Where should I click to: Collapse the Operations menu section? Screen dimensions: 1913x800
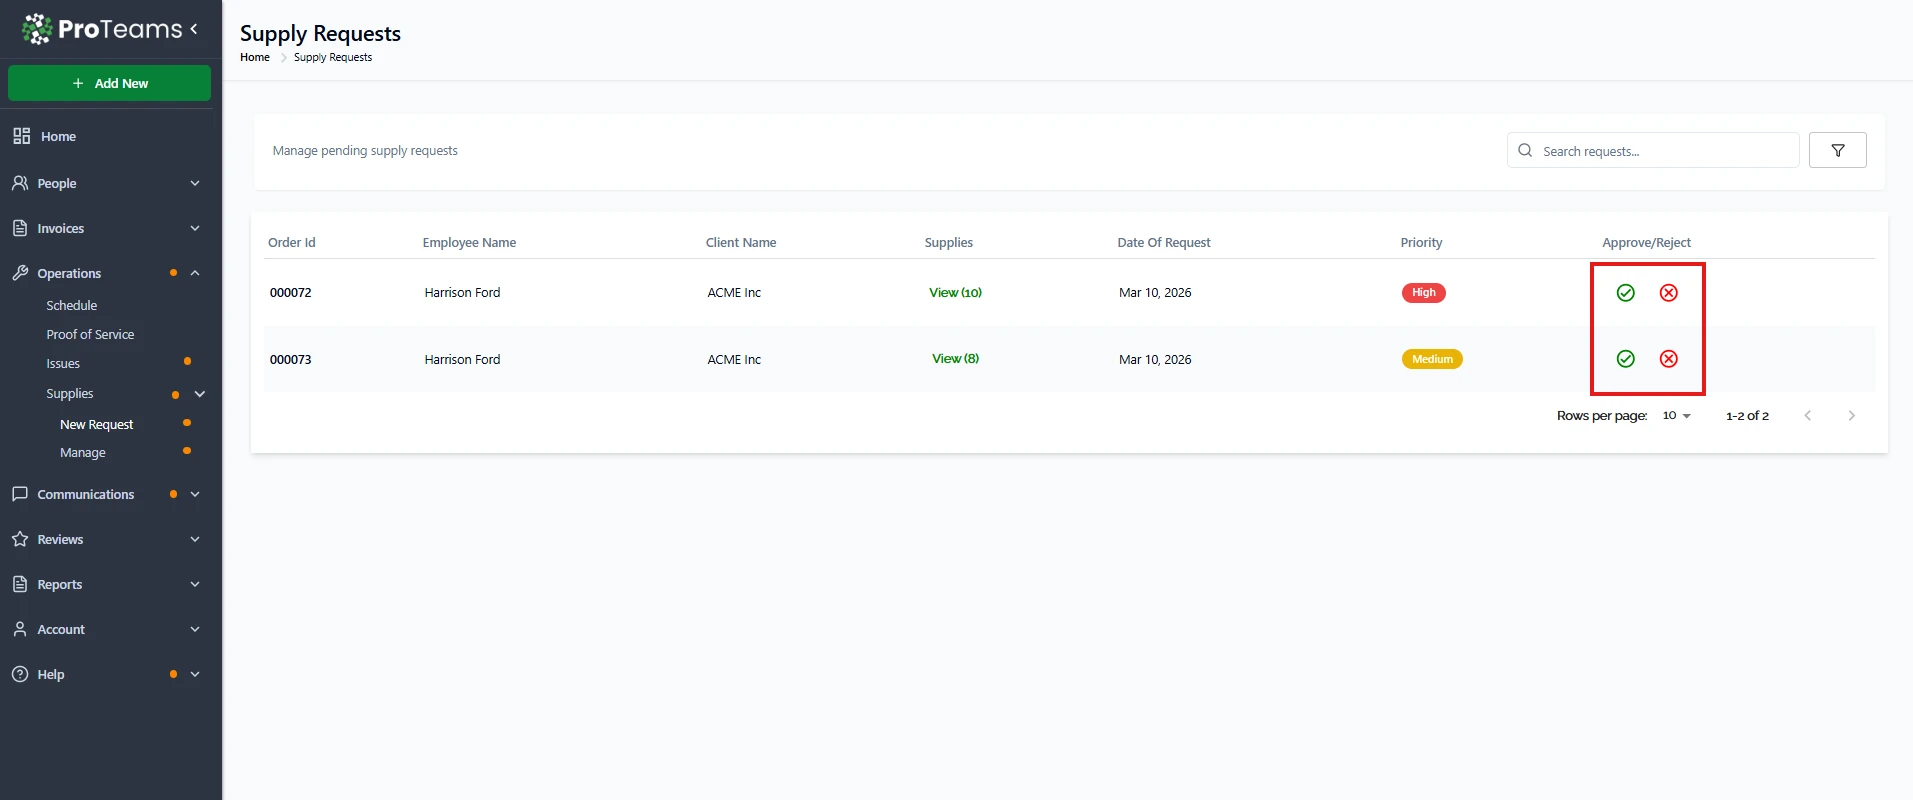[195, 273]
